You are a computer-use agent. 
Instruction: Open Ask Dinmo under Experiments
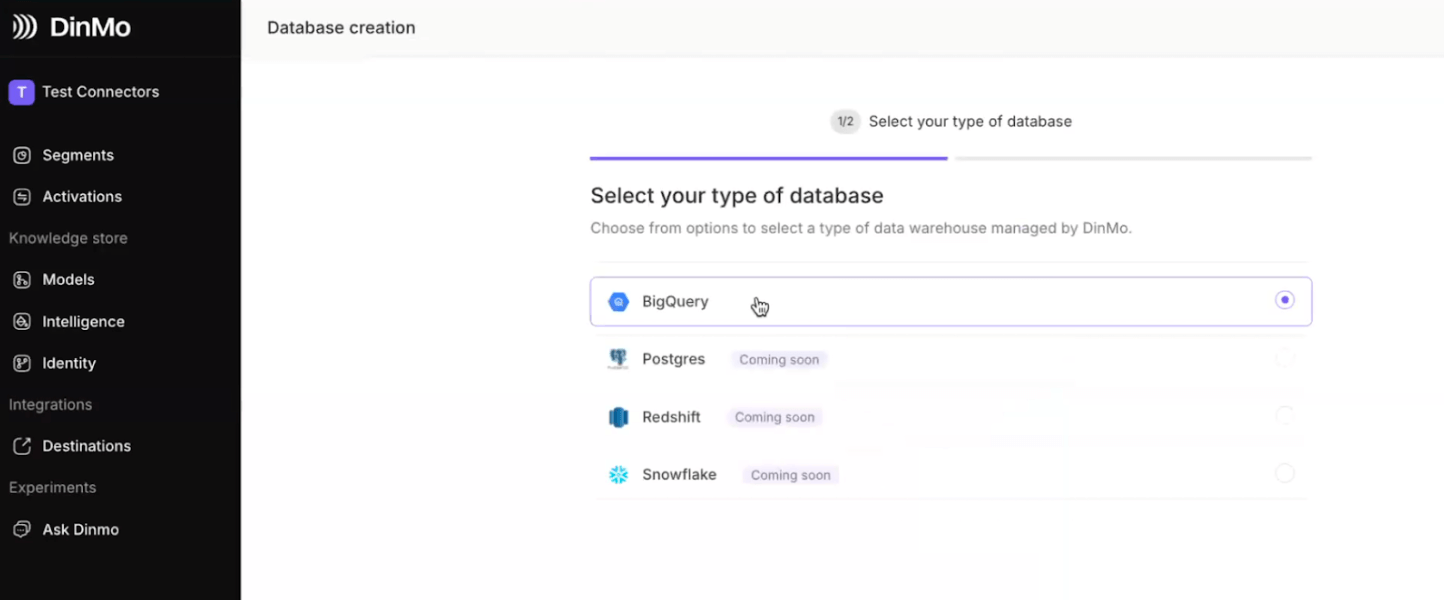[80, 530]
